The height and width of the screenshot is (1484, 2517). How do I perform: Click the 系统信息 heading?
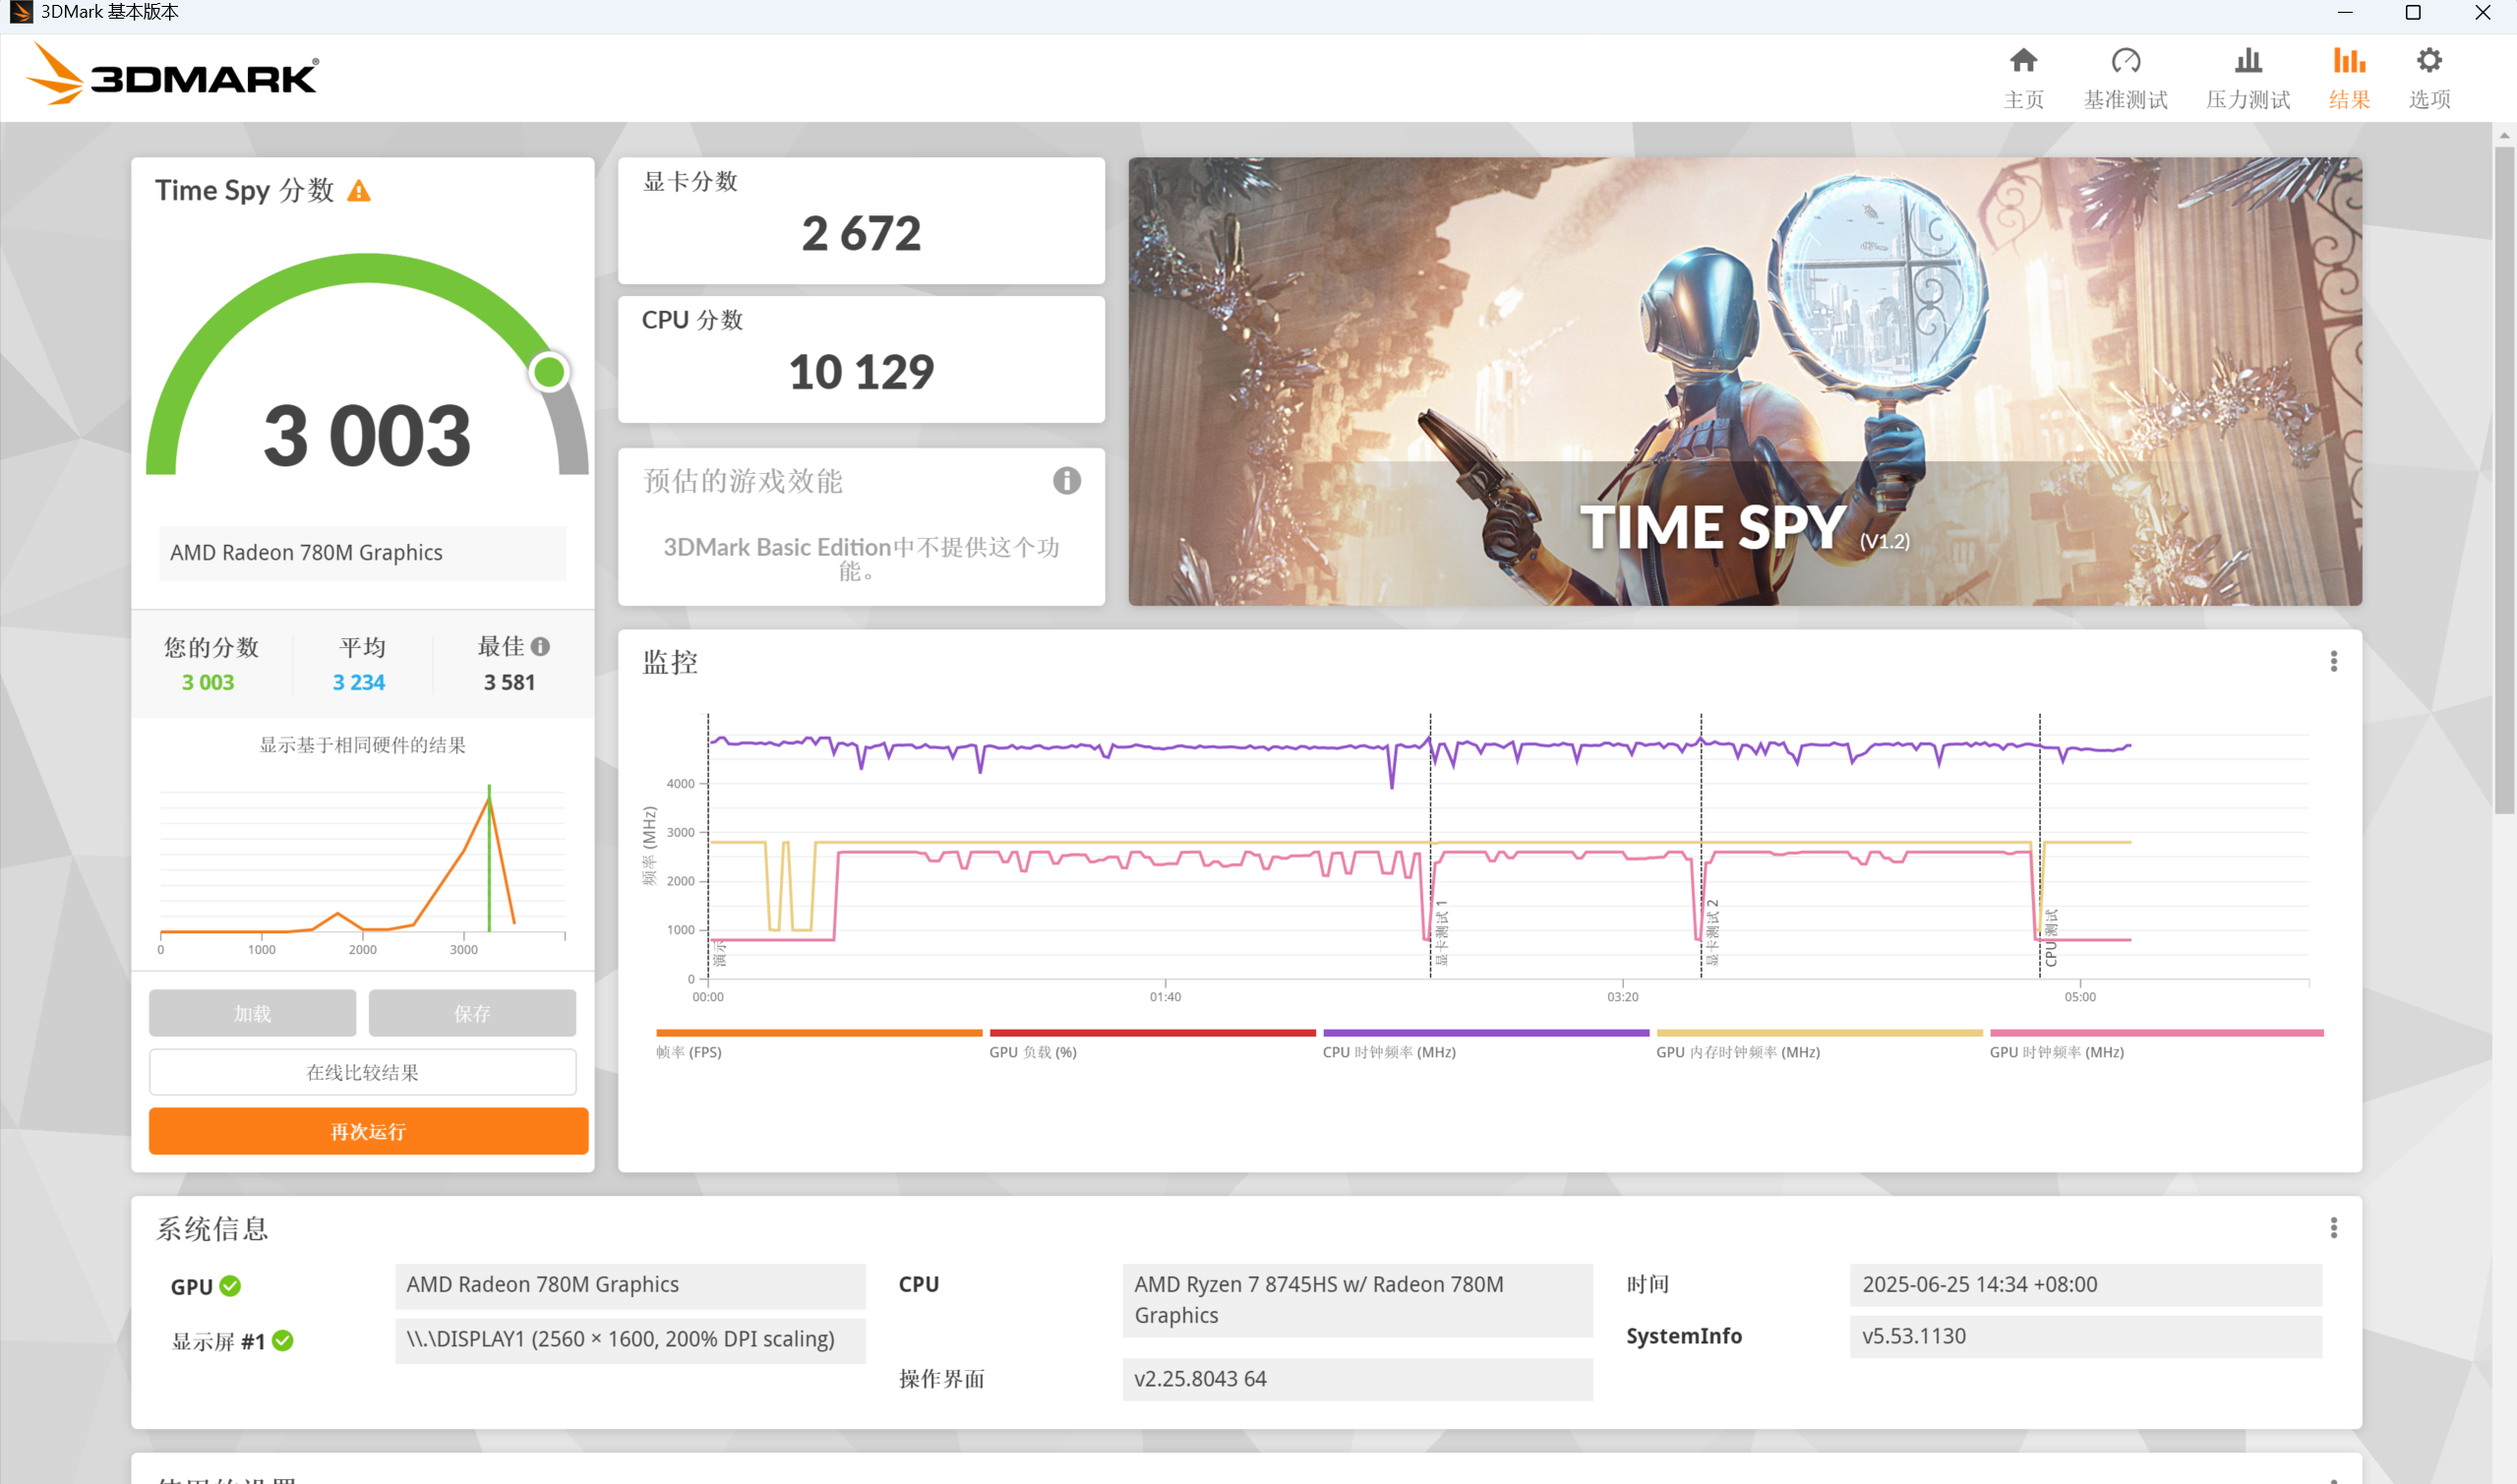(x=212, y=1229)
